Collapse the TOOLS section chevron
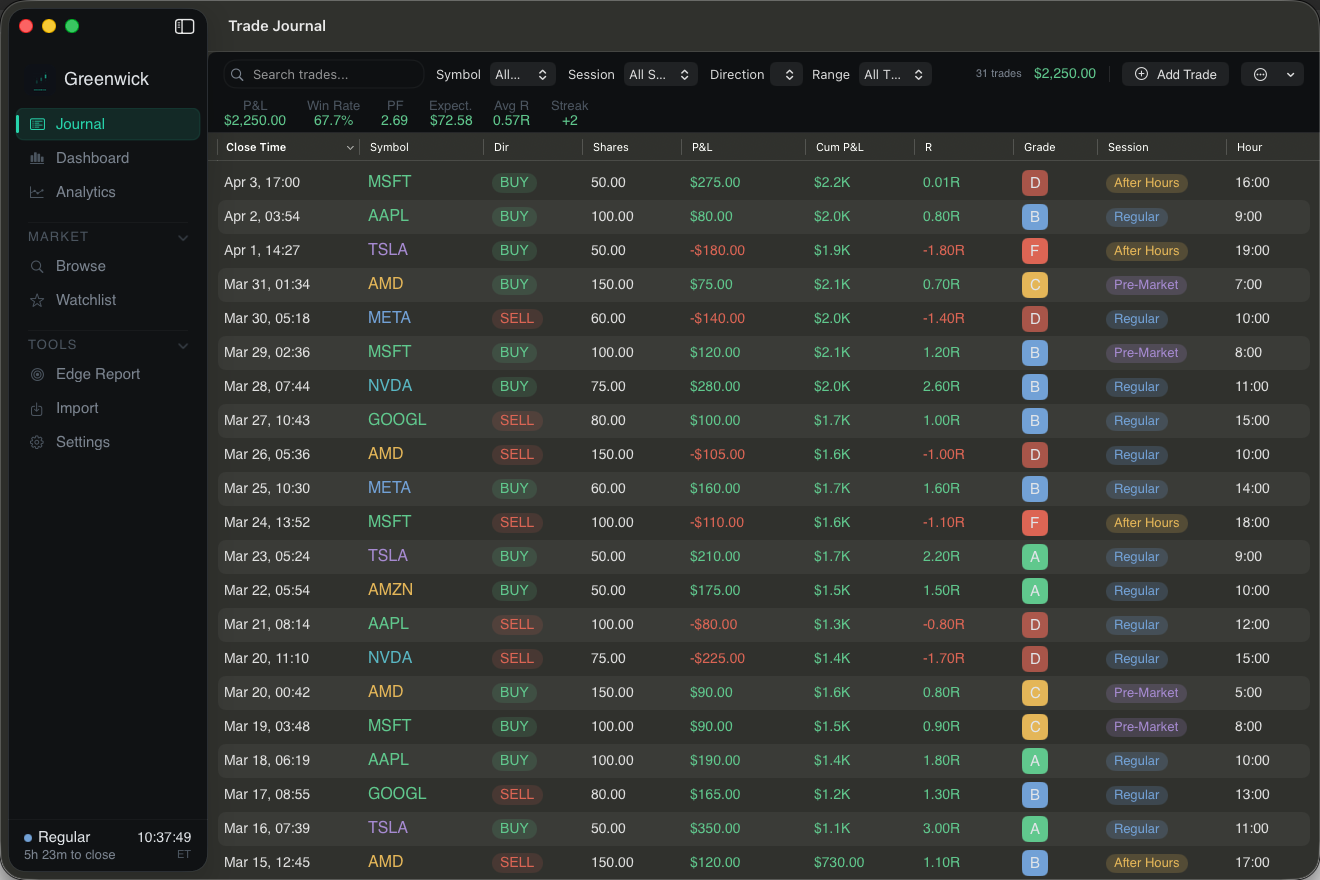 [x=183, y=345]
